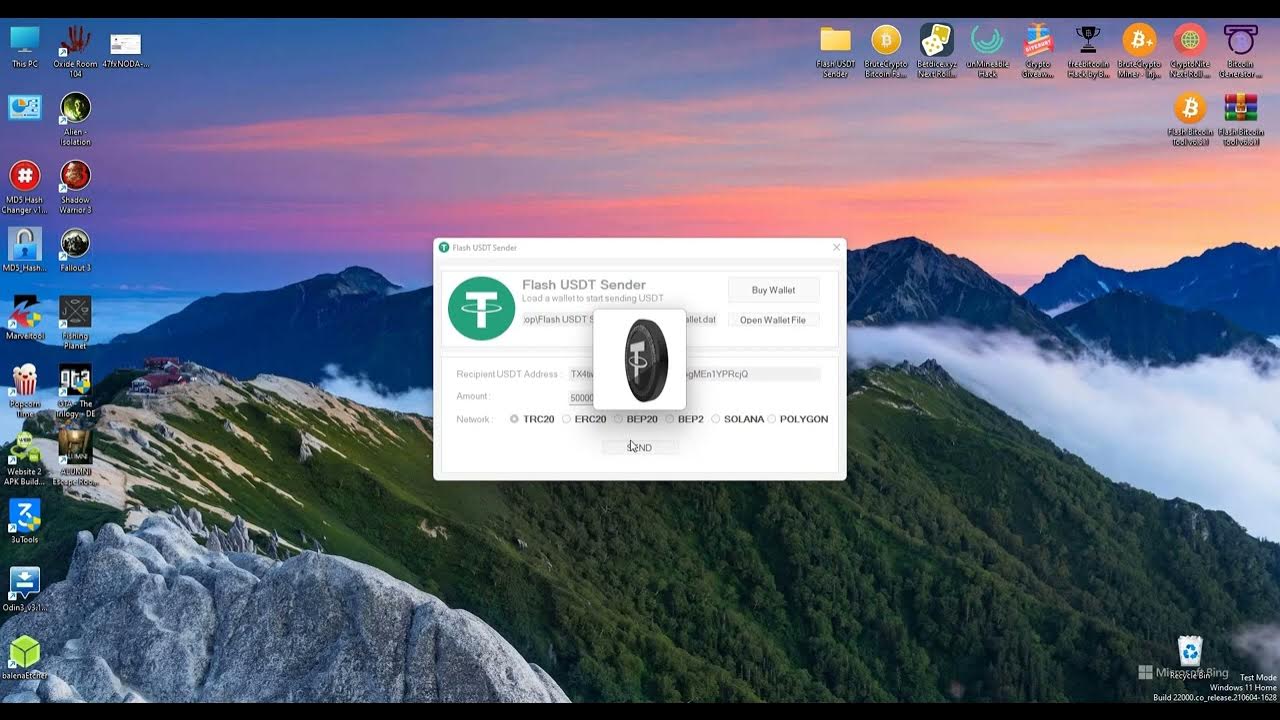The width and height of the screenshot is (1280, 720).
Task: Launch the Fishing Planet shortcut
Action: click(x=75, y=322)
